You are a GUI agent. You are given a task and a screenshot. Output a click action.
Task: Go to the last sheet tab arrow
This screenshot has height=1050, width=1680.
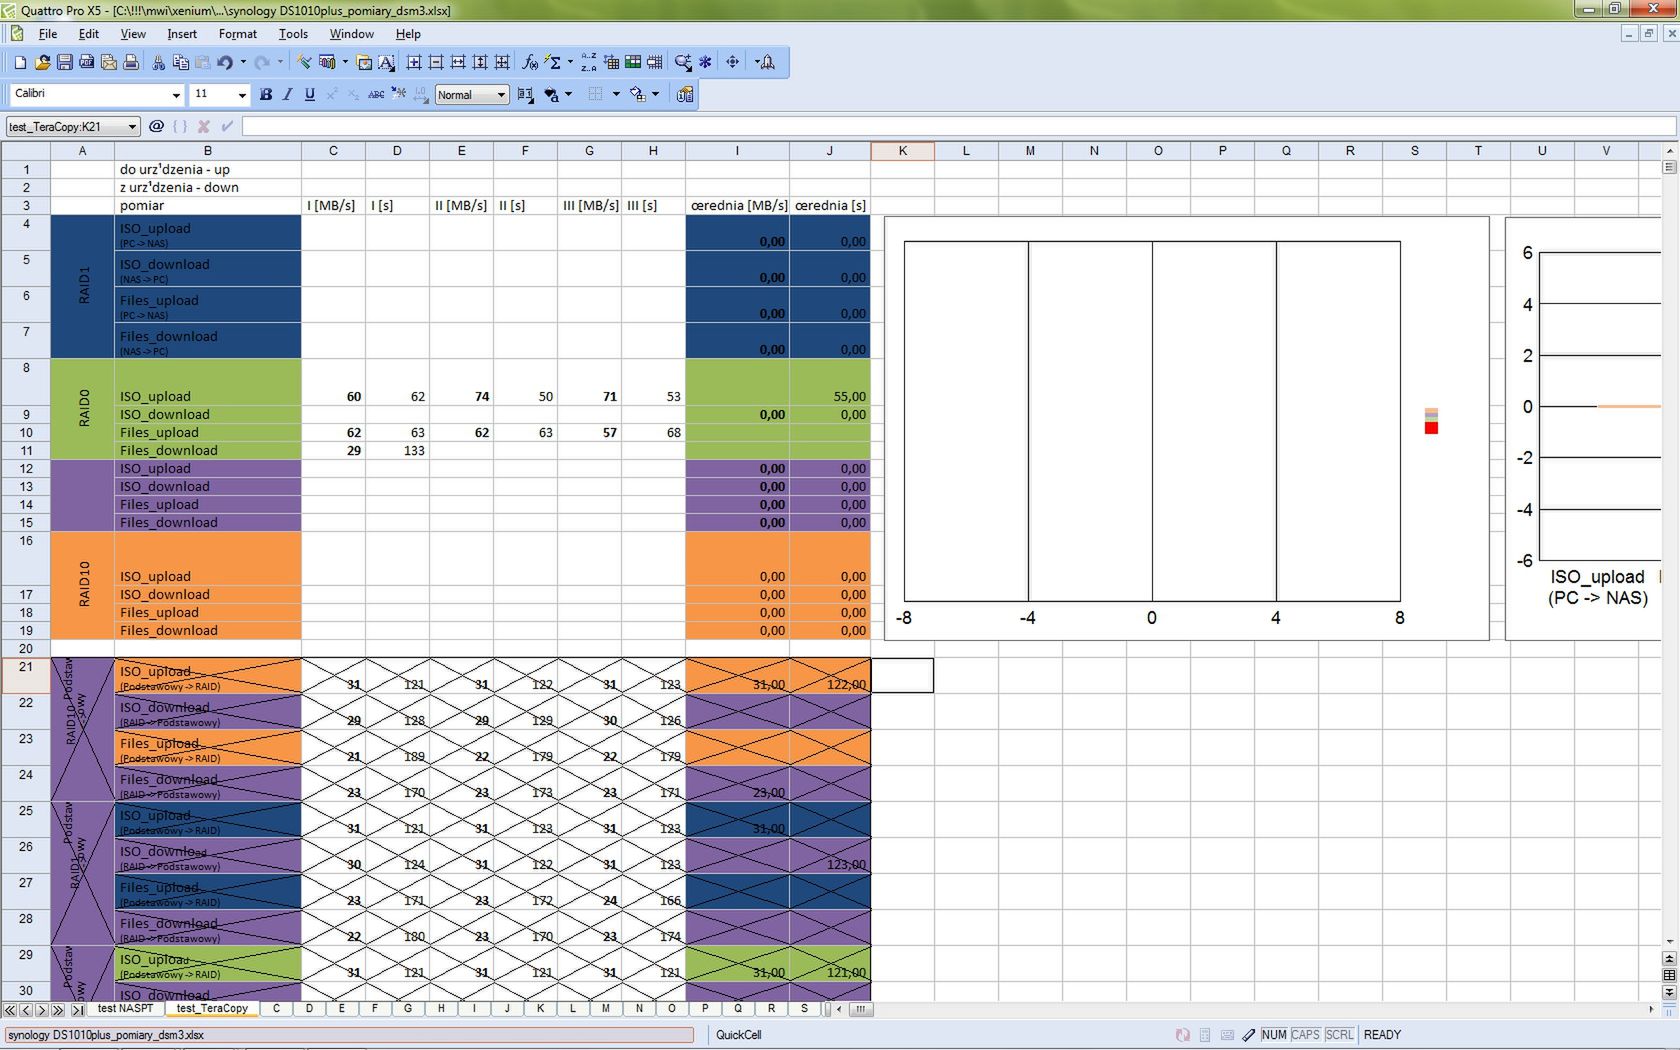pyautogui.click(x=77, y=1010)
